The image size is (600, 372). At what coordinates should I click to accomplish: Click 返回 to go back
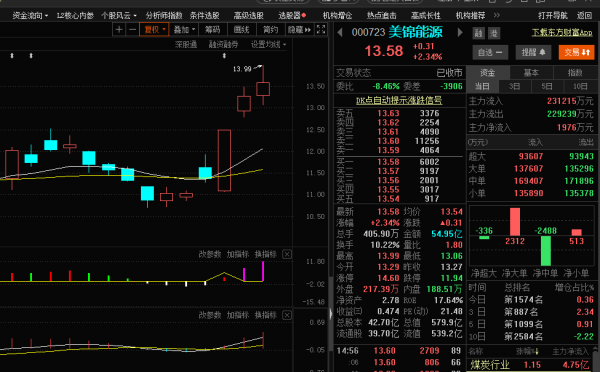(584, 16)
